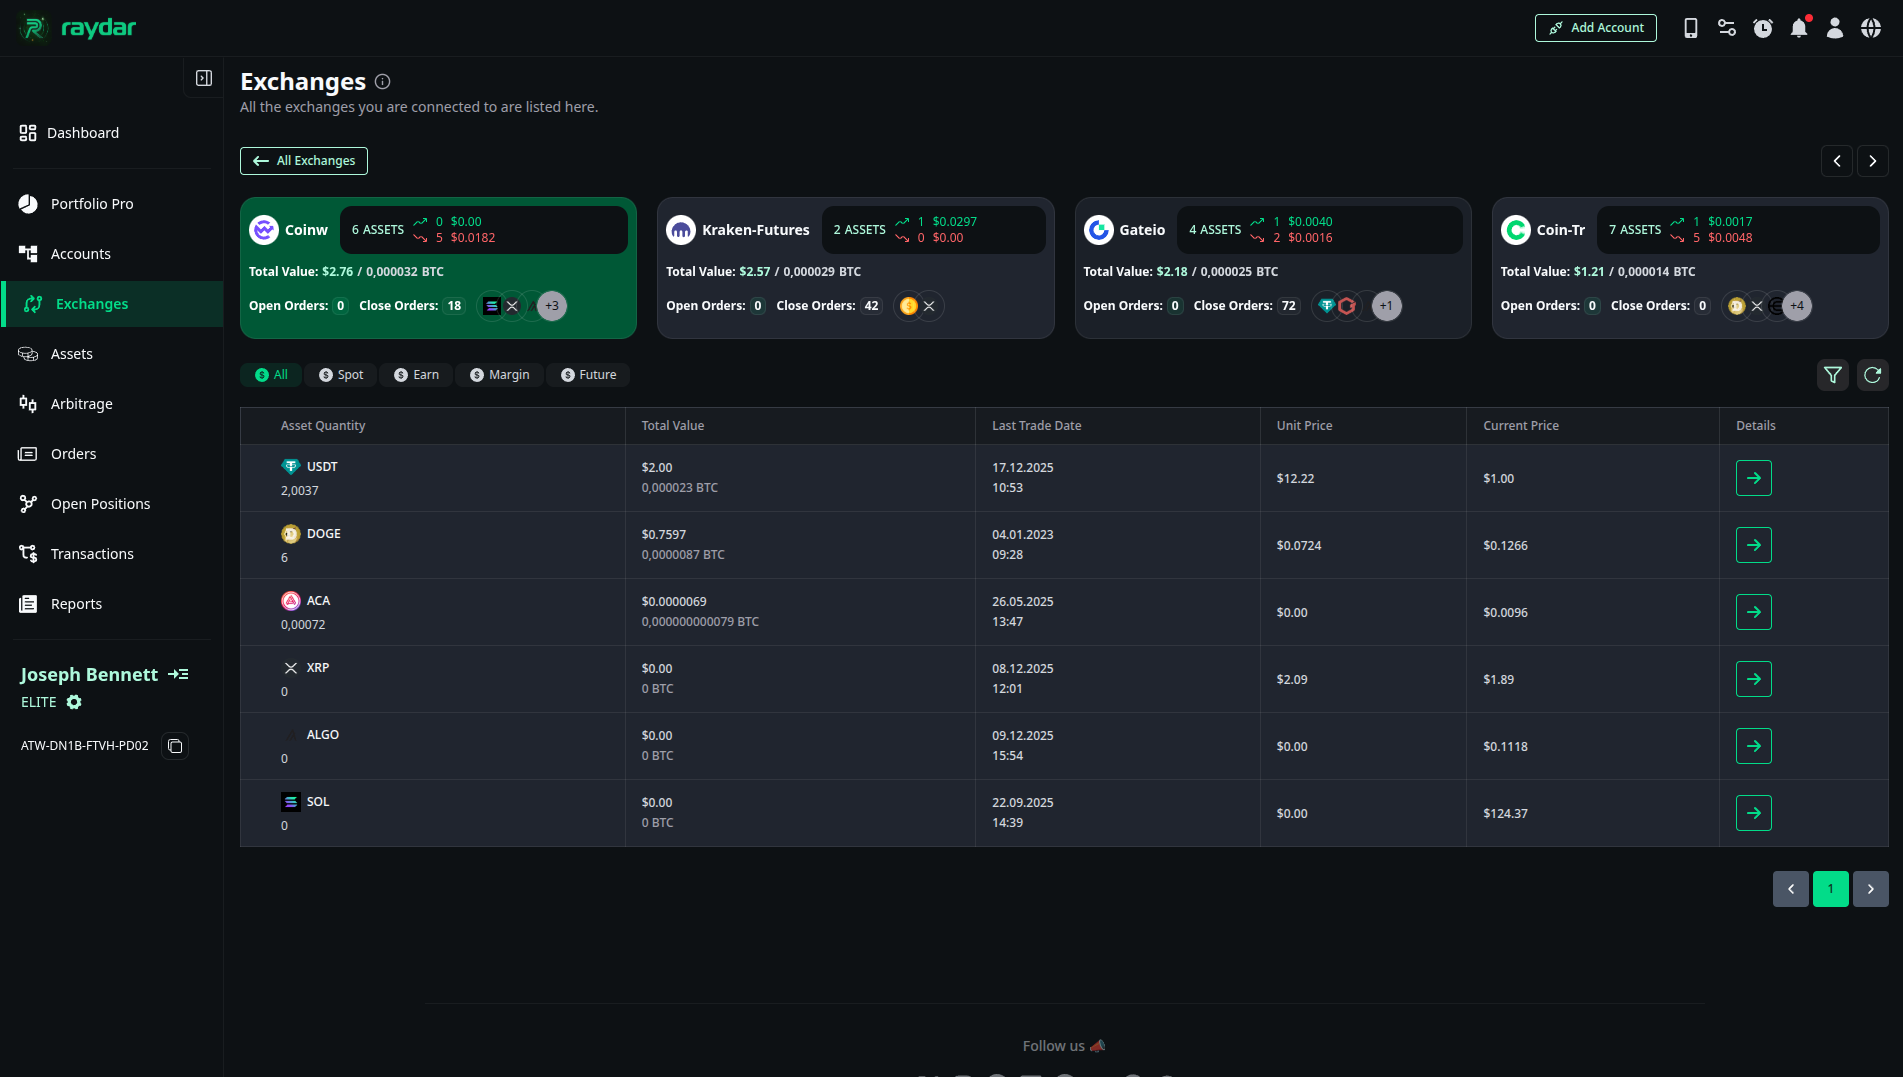Select the Spot filter option
The height and width of the screenshot is (1077, 1903).
pos(340,374)
